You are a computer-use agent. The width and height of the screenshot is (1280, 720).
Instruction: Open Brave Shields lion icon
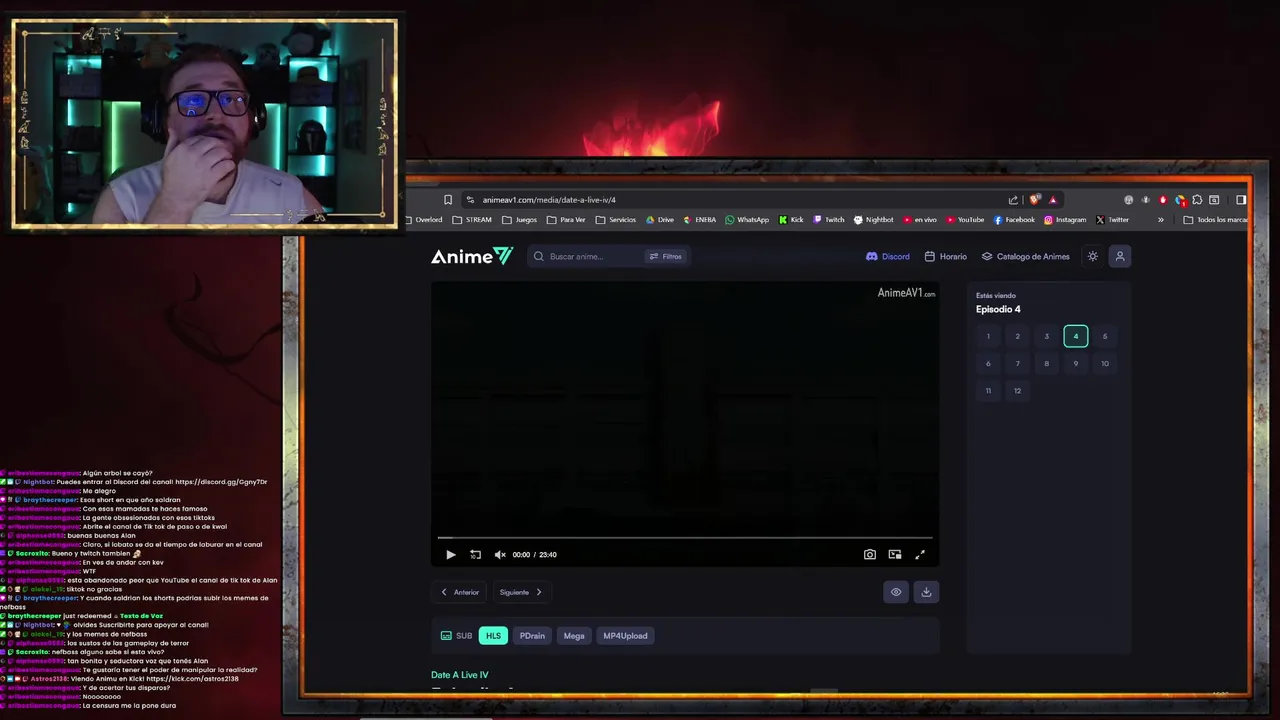point(1035,199)
